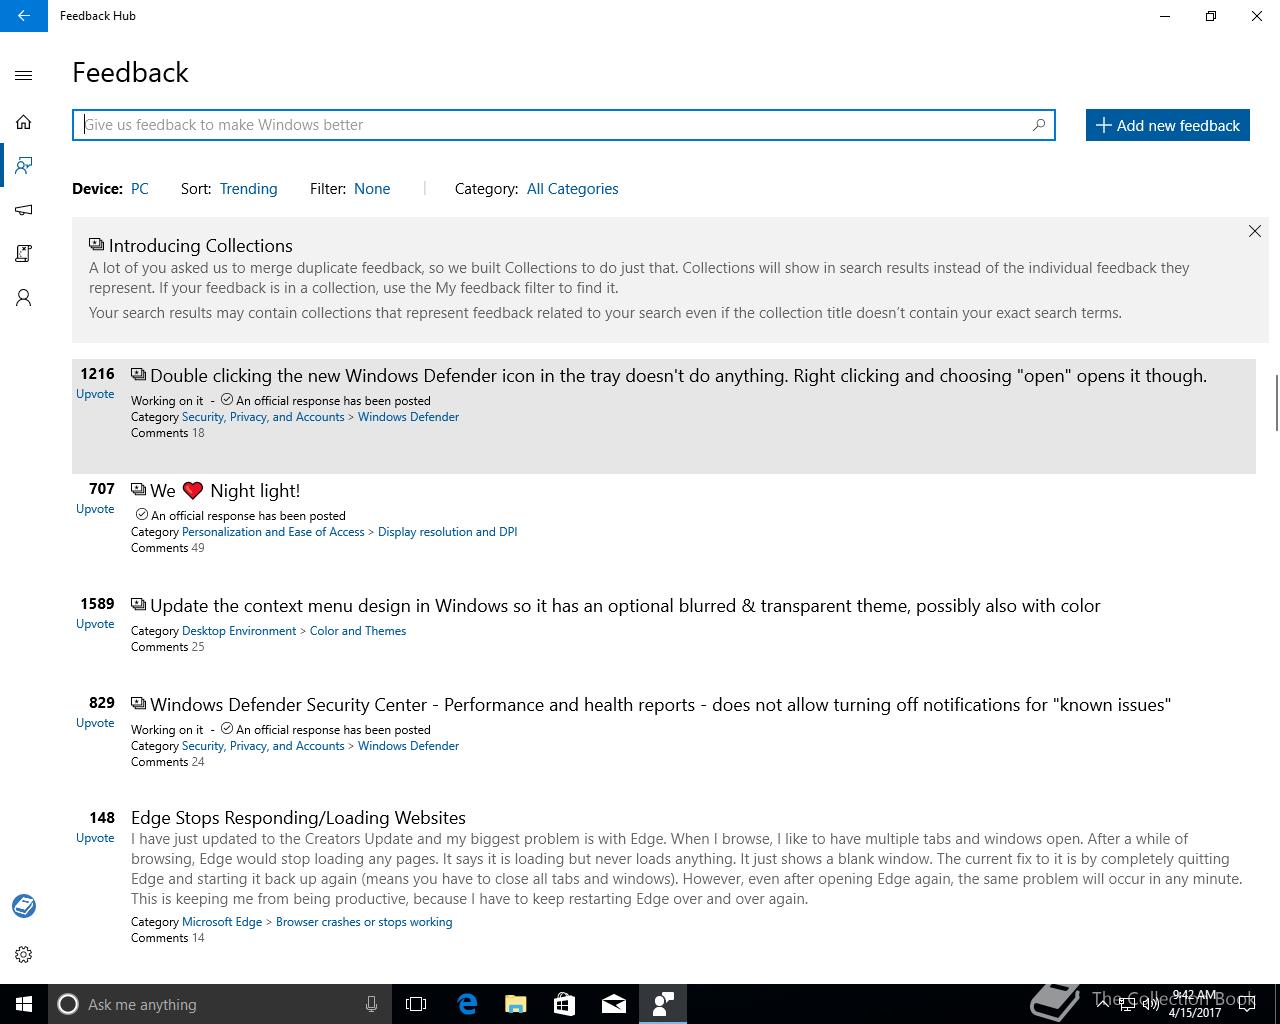
Task: Click the Windows Start button
Action: (24, 1004)
